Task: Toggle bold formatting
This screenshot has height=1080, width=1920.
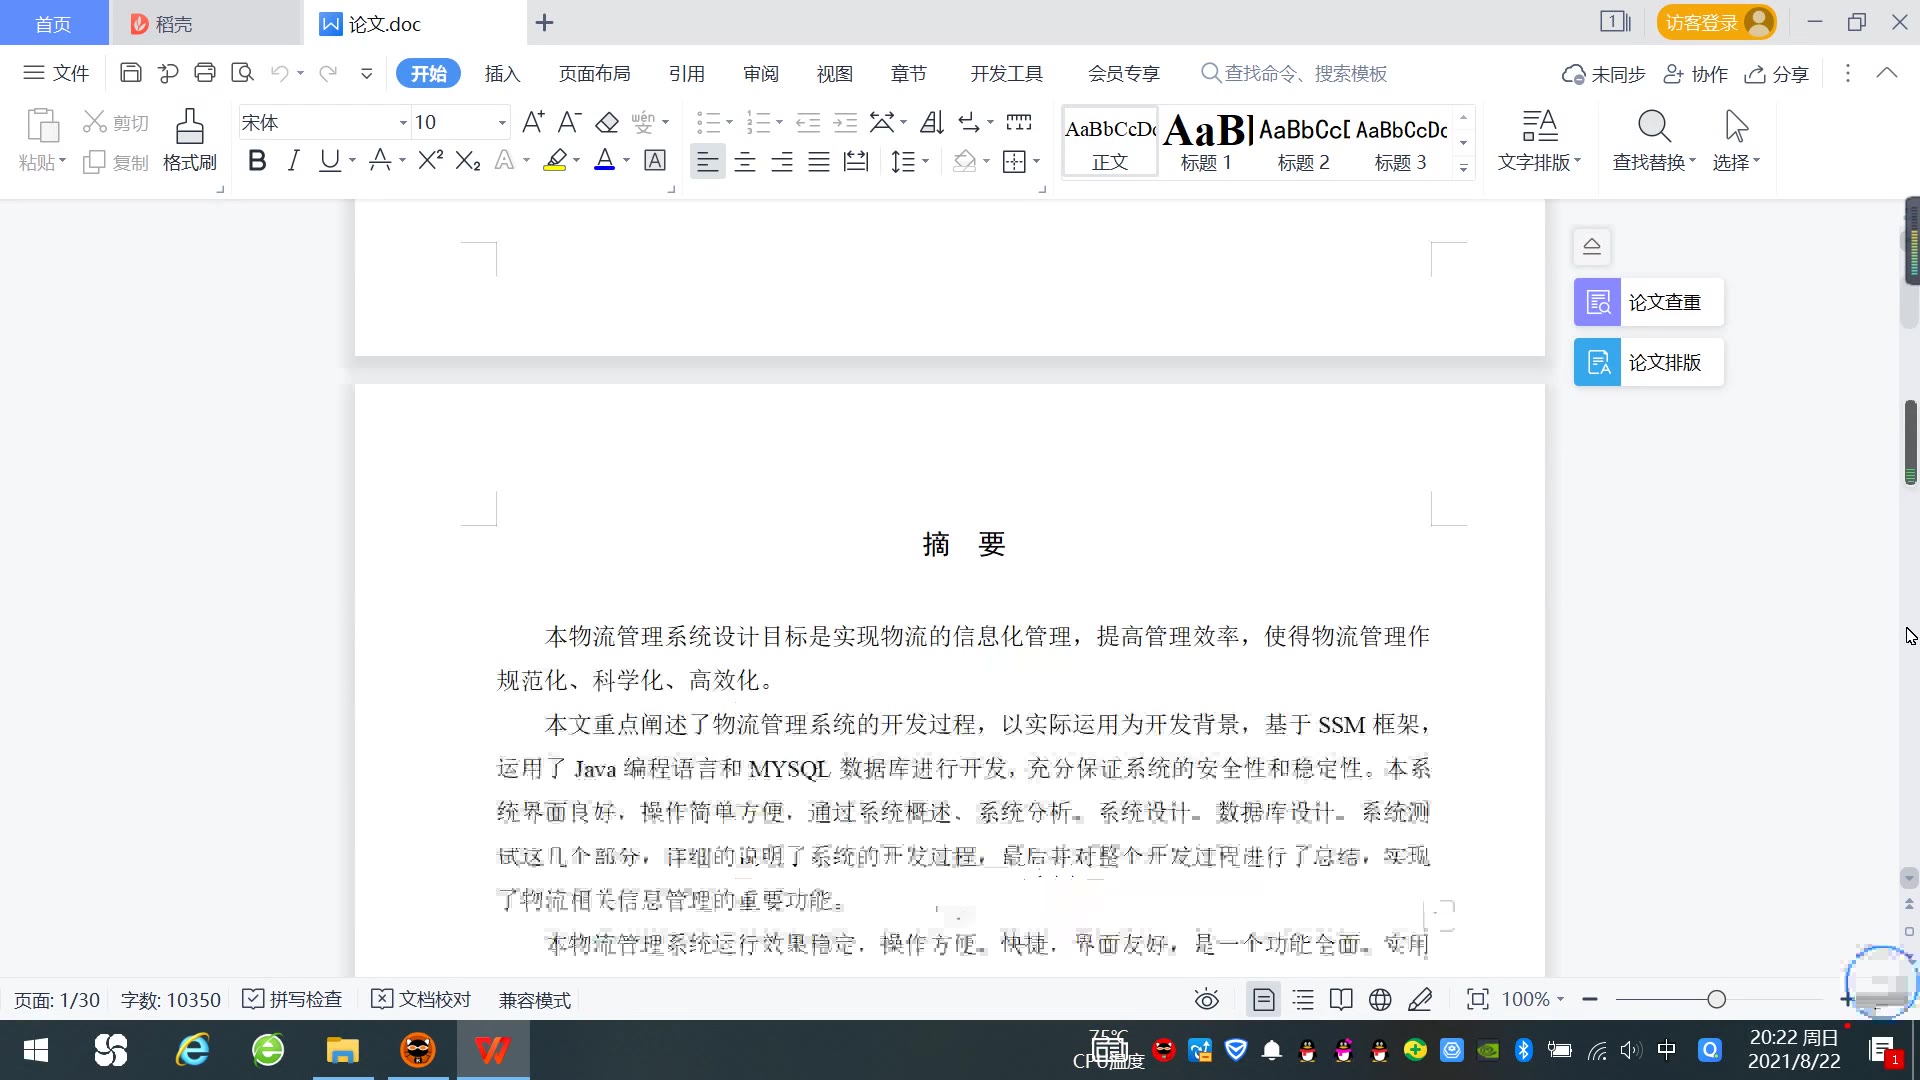Action: [257, 161]
